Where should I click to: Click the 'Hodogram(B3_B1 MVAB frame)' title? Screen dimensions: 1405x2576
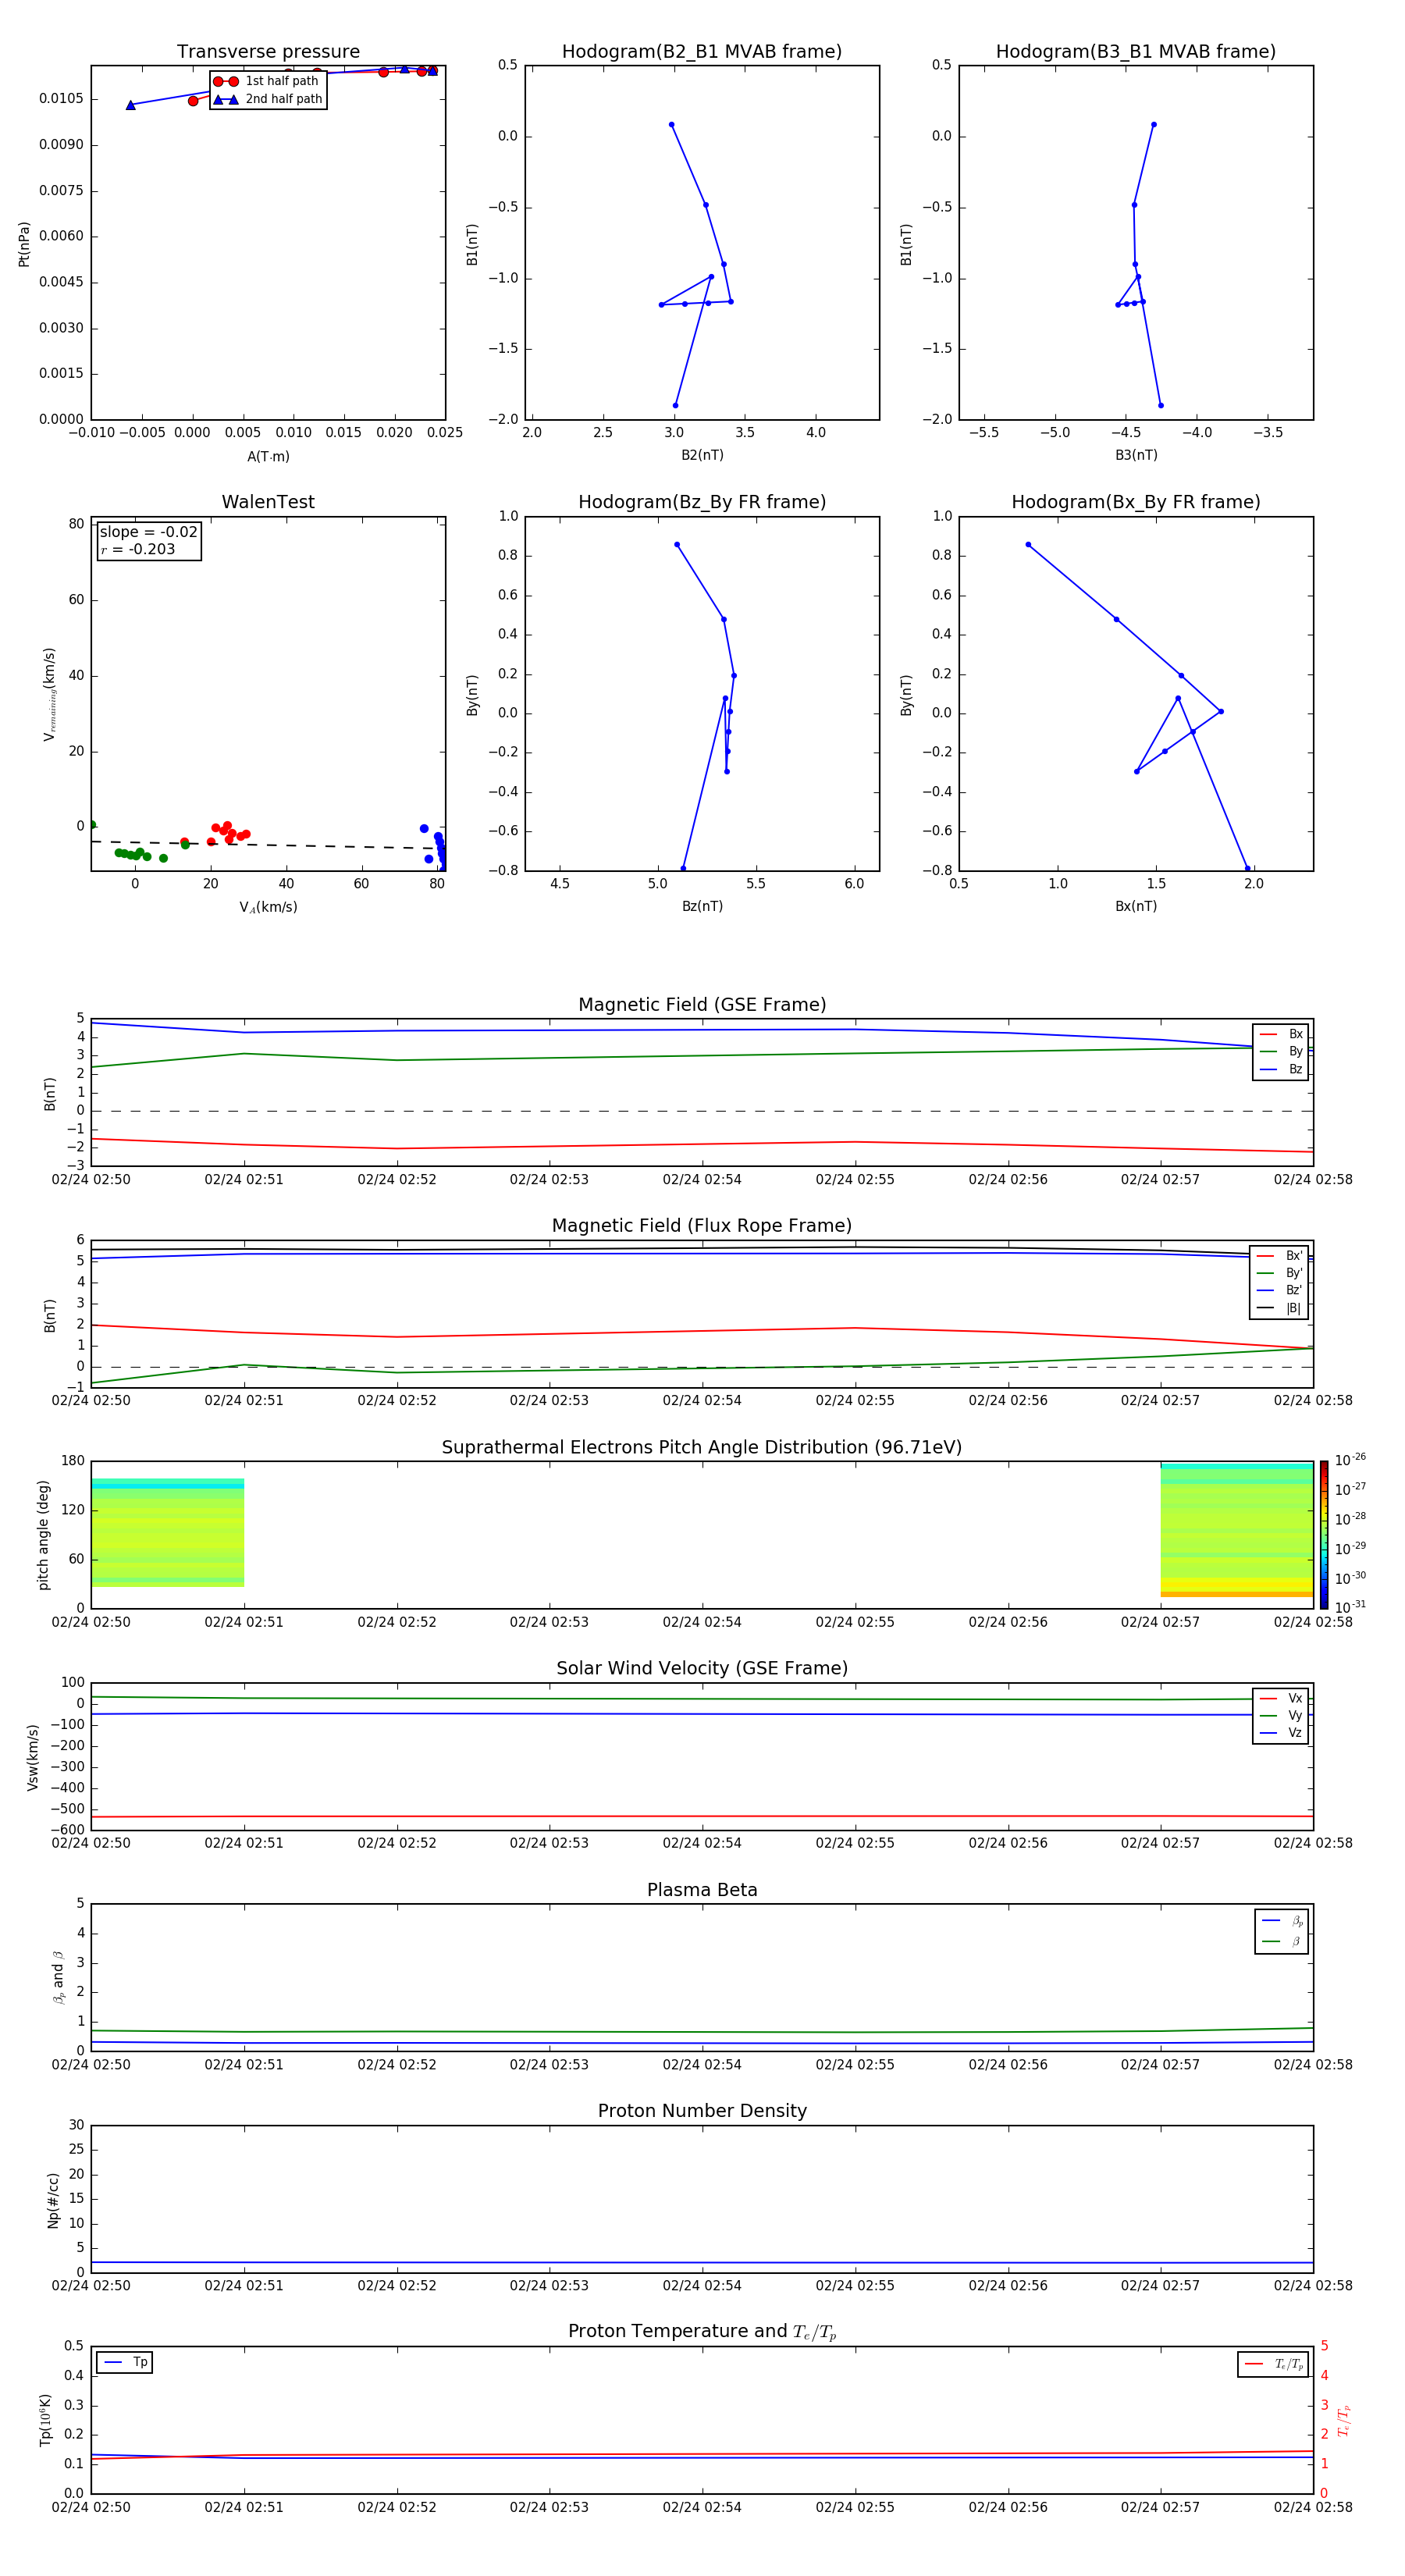[x=1136, y=52]
